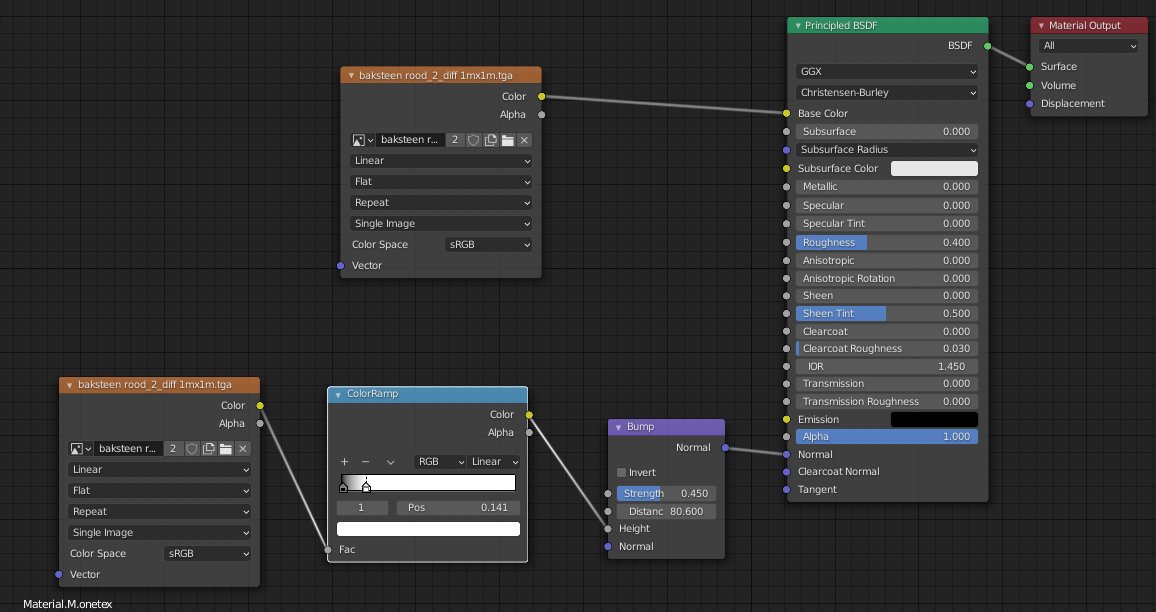Click the Roughness slider at 0.400
Image resolution: width=1156 pixels, height=612 pixels.
click(887, 243)
